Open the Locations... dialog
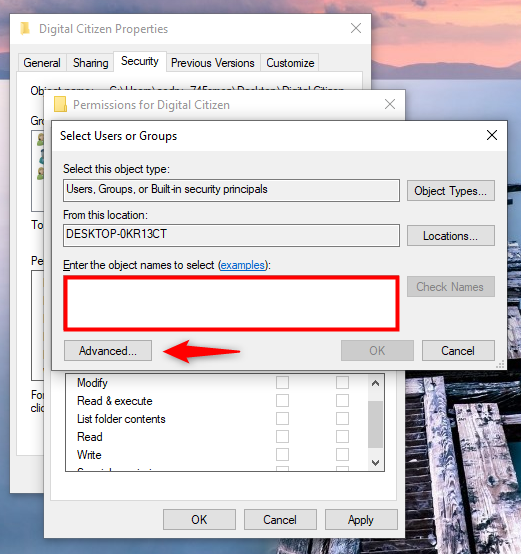 click(x=451, y=236)
